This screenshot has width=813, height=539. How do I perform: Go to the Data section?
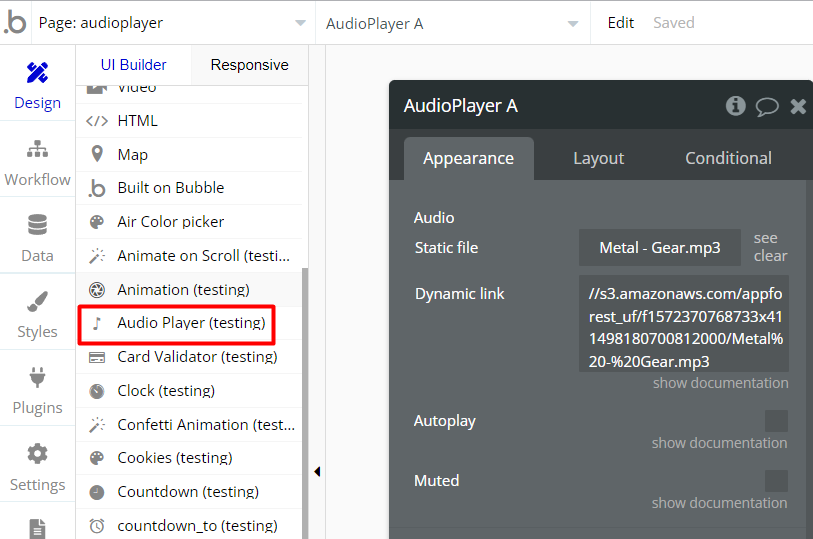click(37, 237)
